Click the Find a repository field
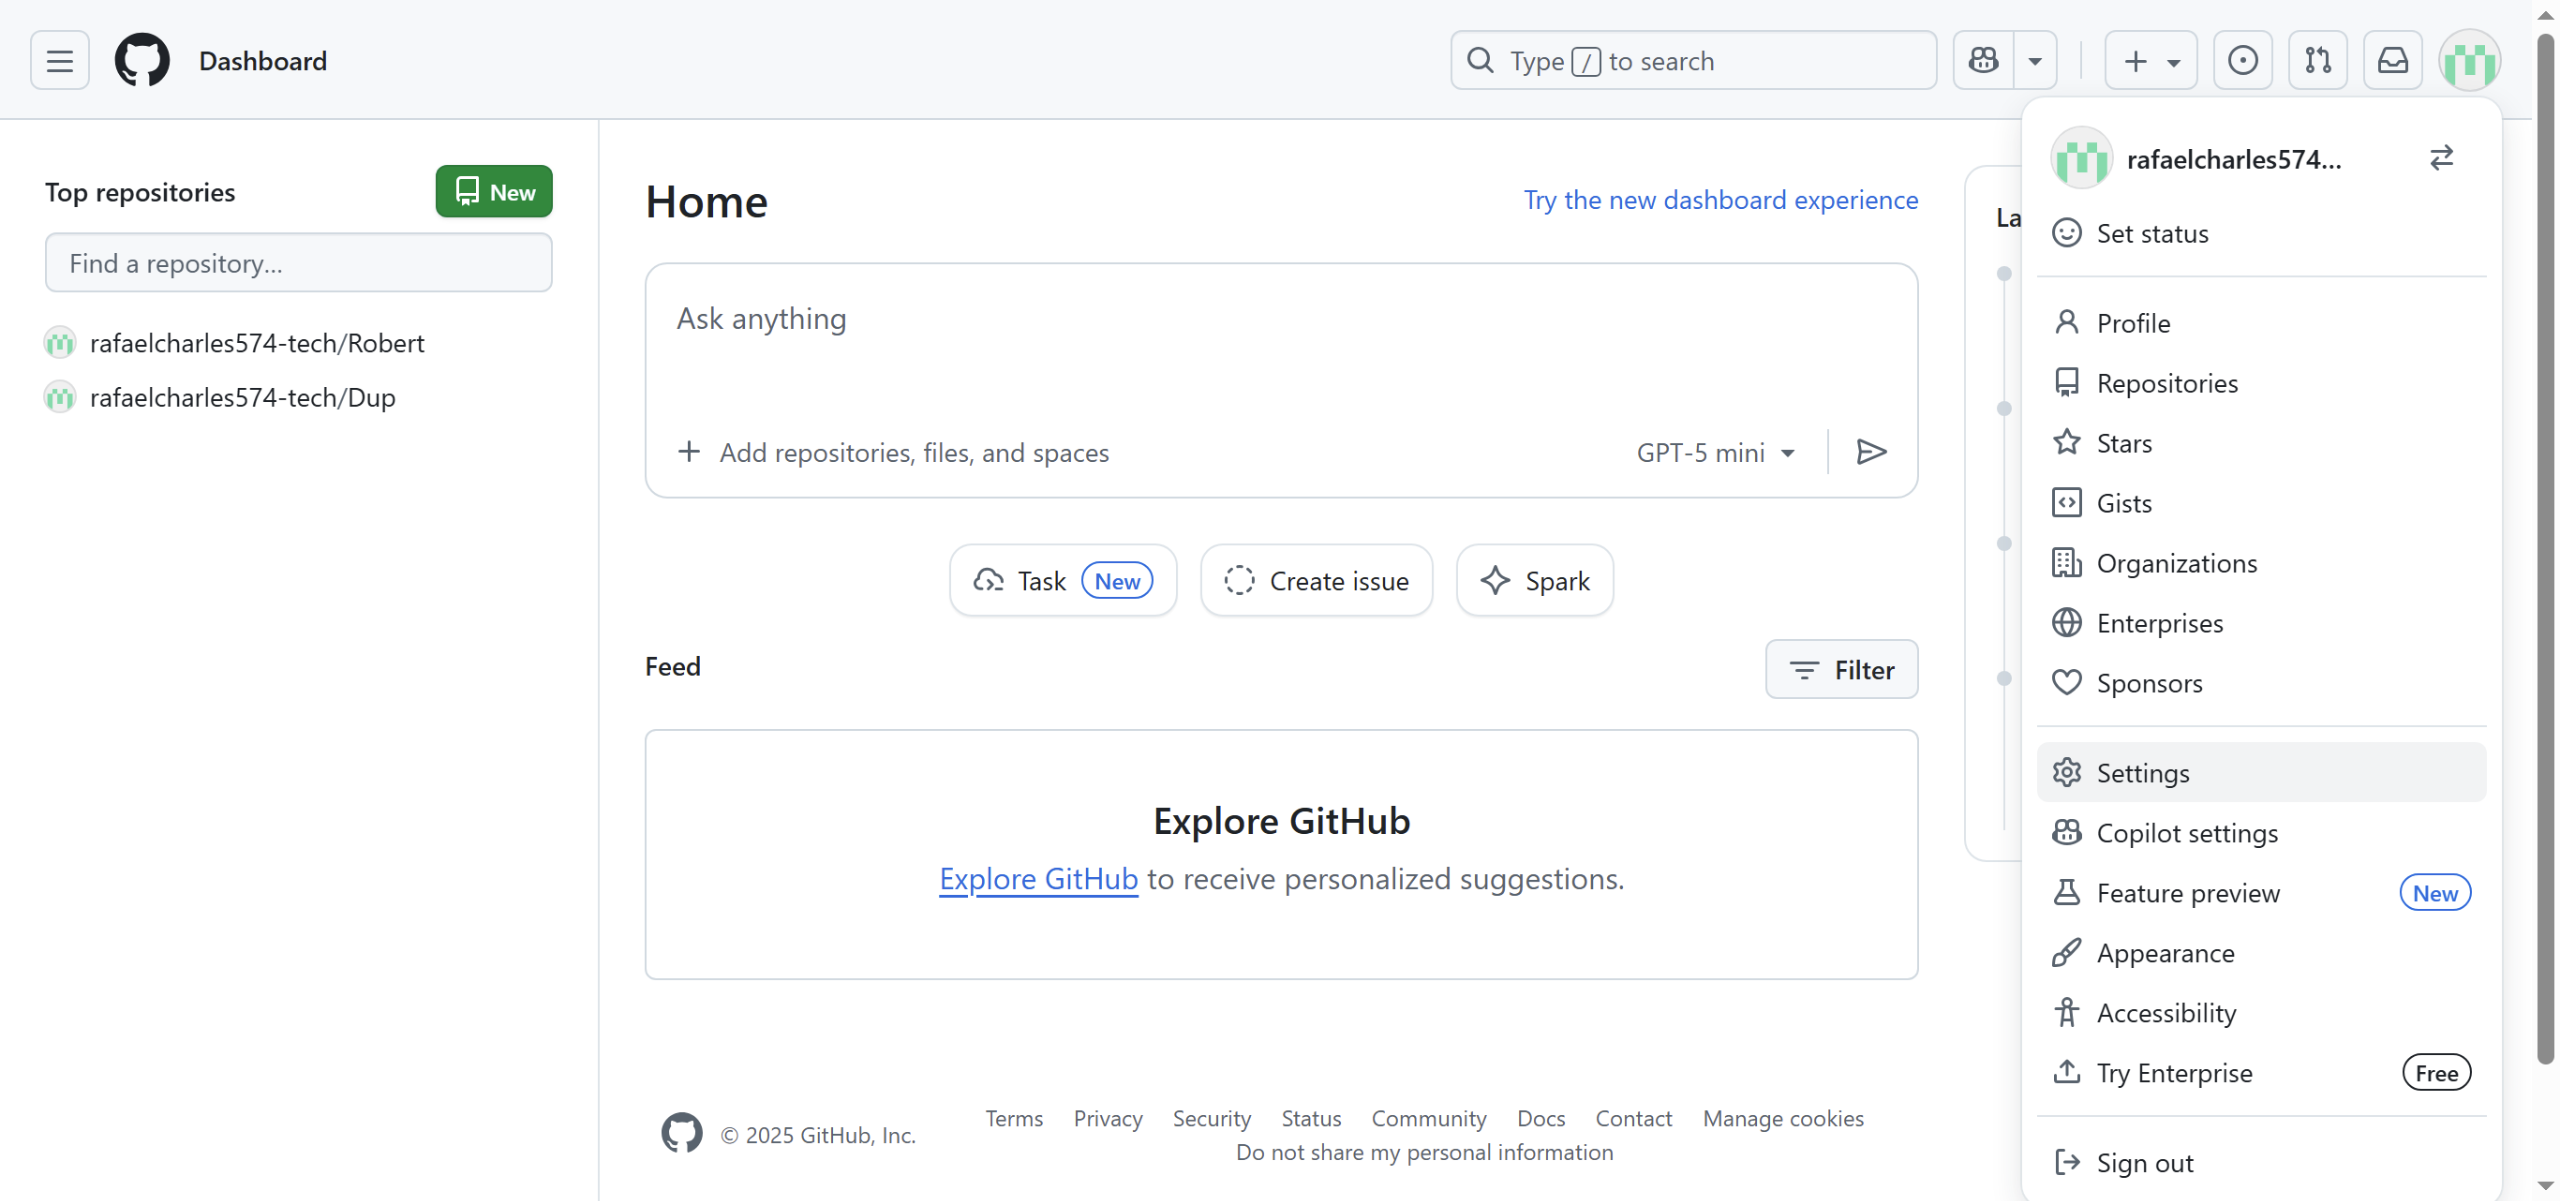Viewport: 2560px width, 1201px height. pyautogui.click(x=298, y=263)
